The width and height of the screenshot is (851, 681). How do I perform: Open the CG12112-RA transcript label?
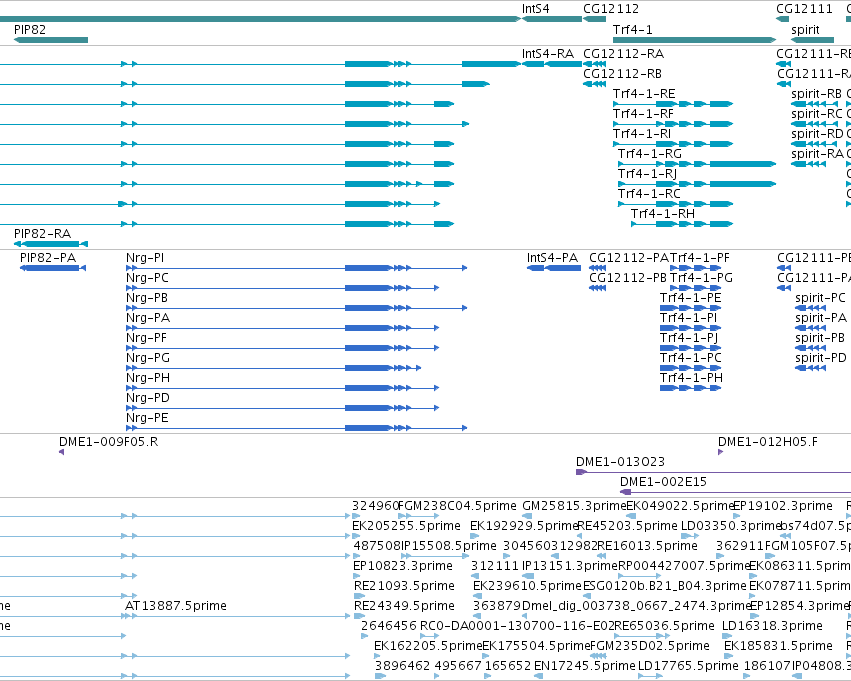623,53
